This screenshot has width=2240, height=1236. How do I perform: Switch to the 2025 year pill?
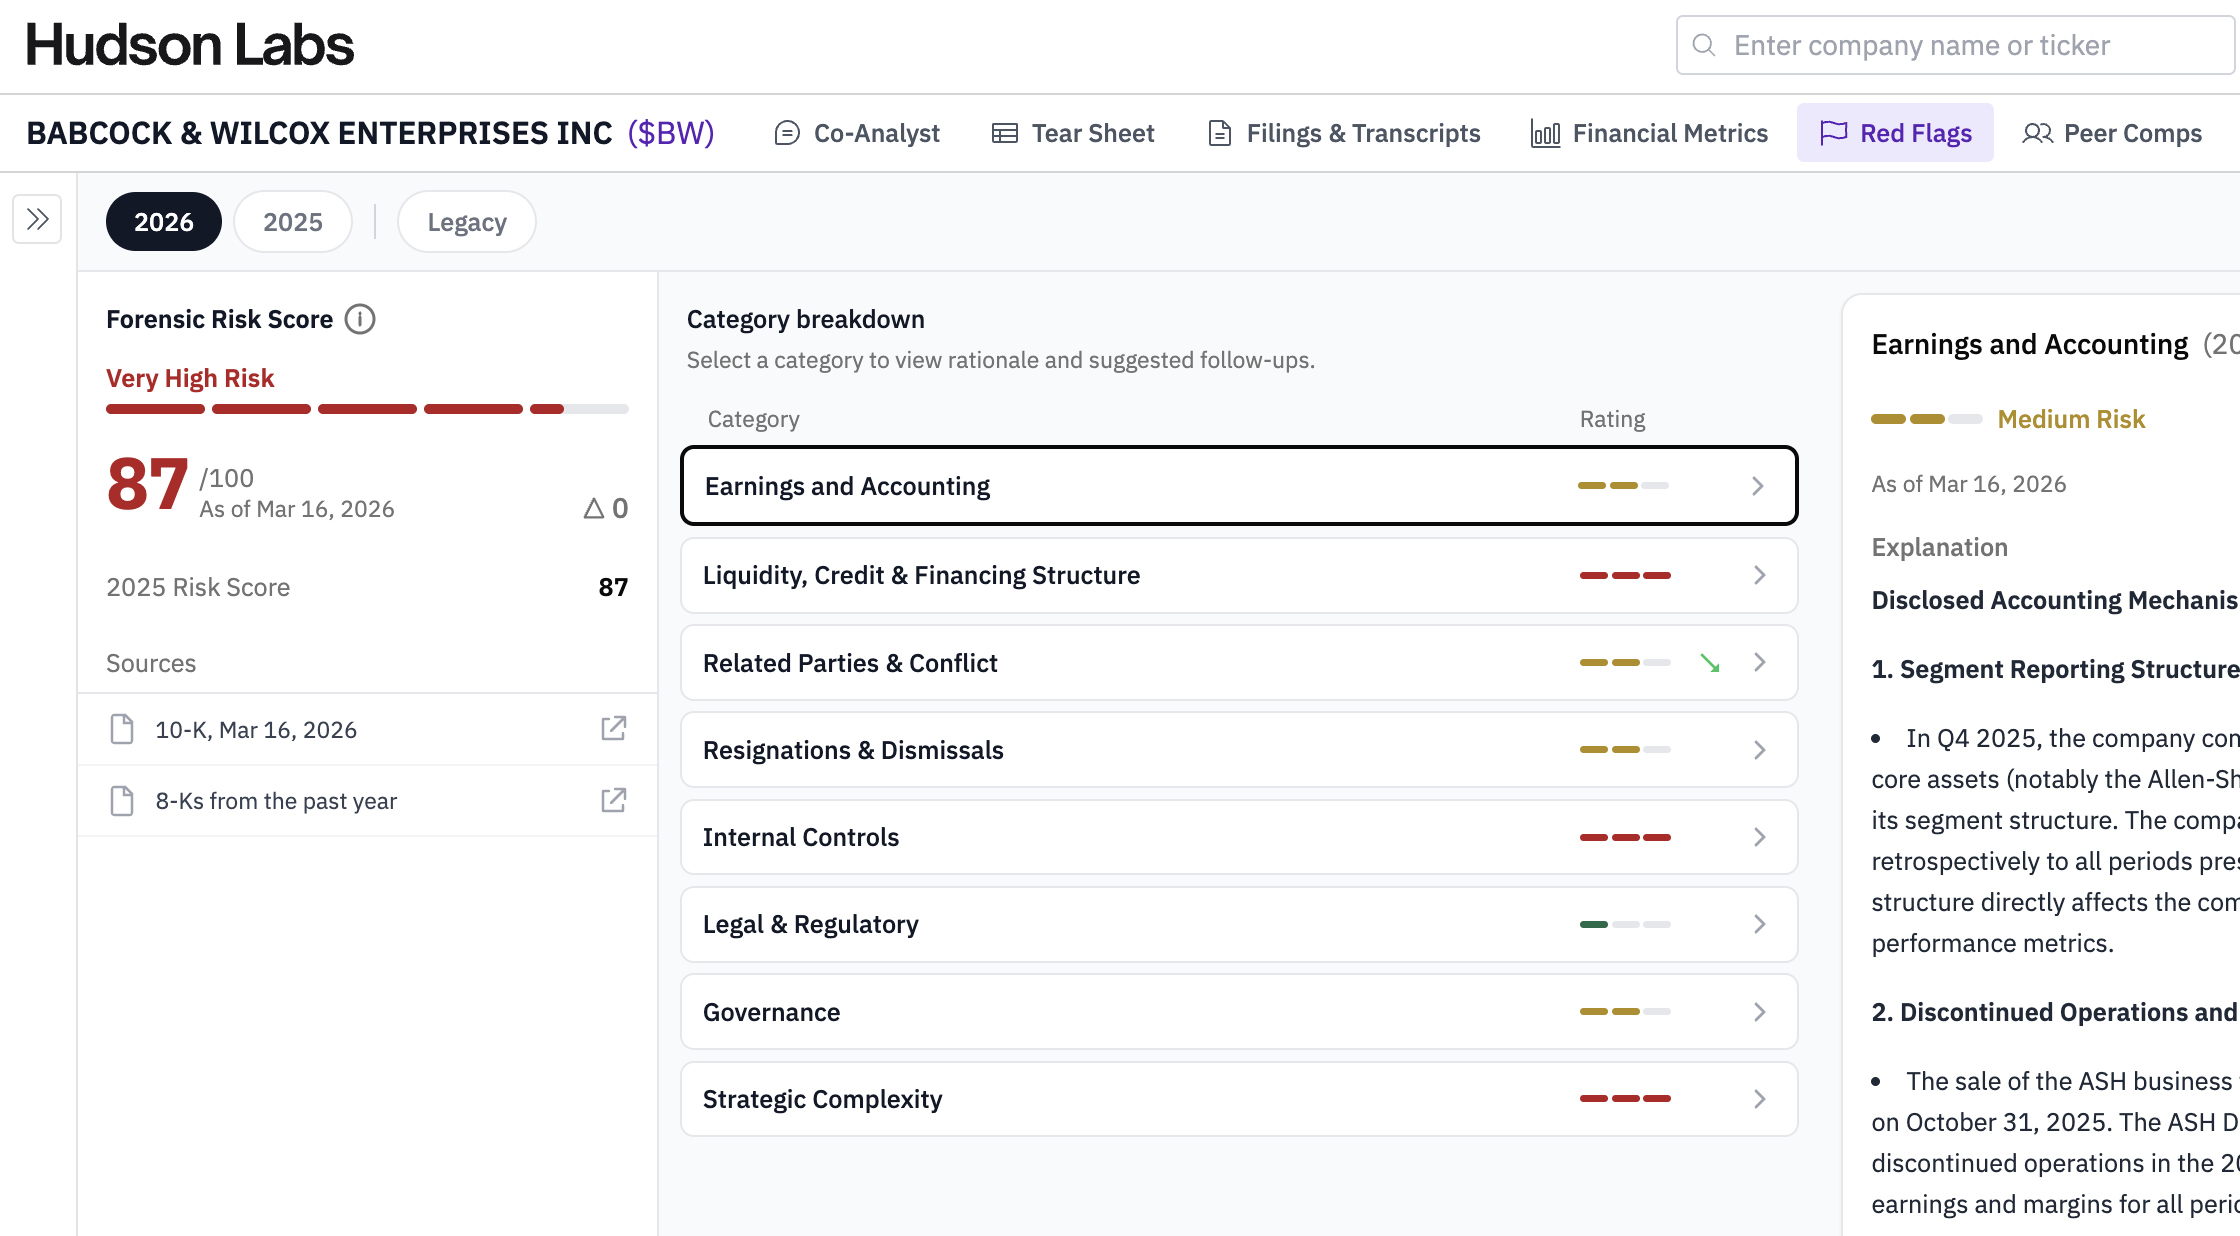292,221
